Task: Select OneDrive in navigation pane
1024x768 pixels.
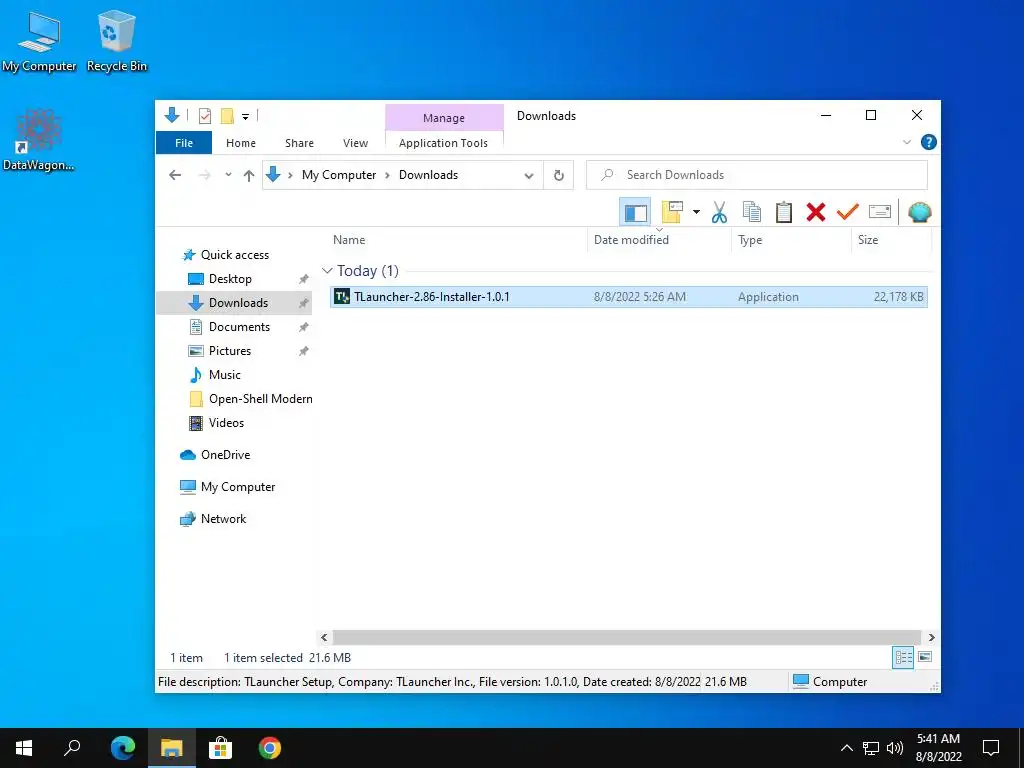Action: coord(225,455)
